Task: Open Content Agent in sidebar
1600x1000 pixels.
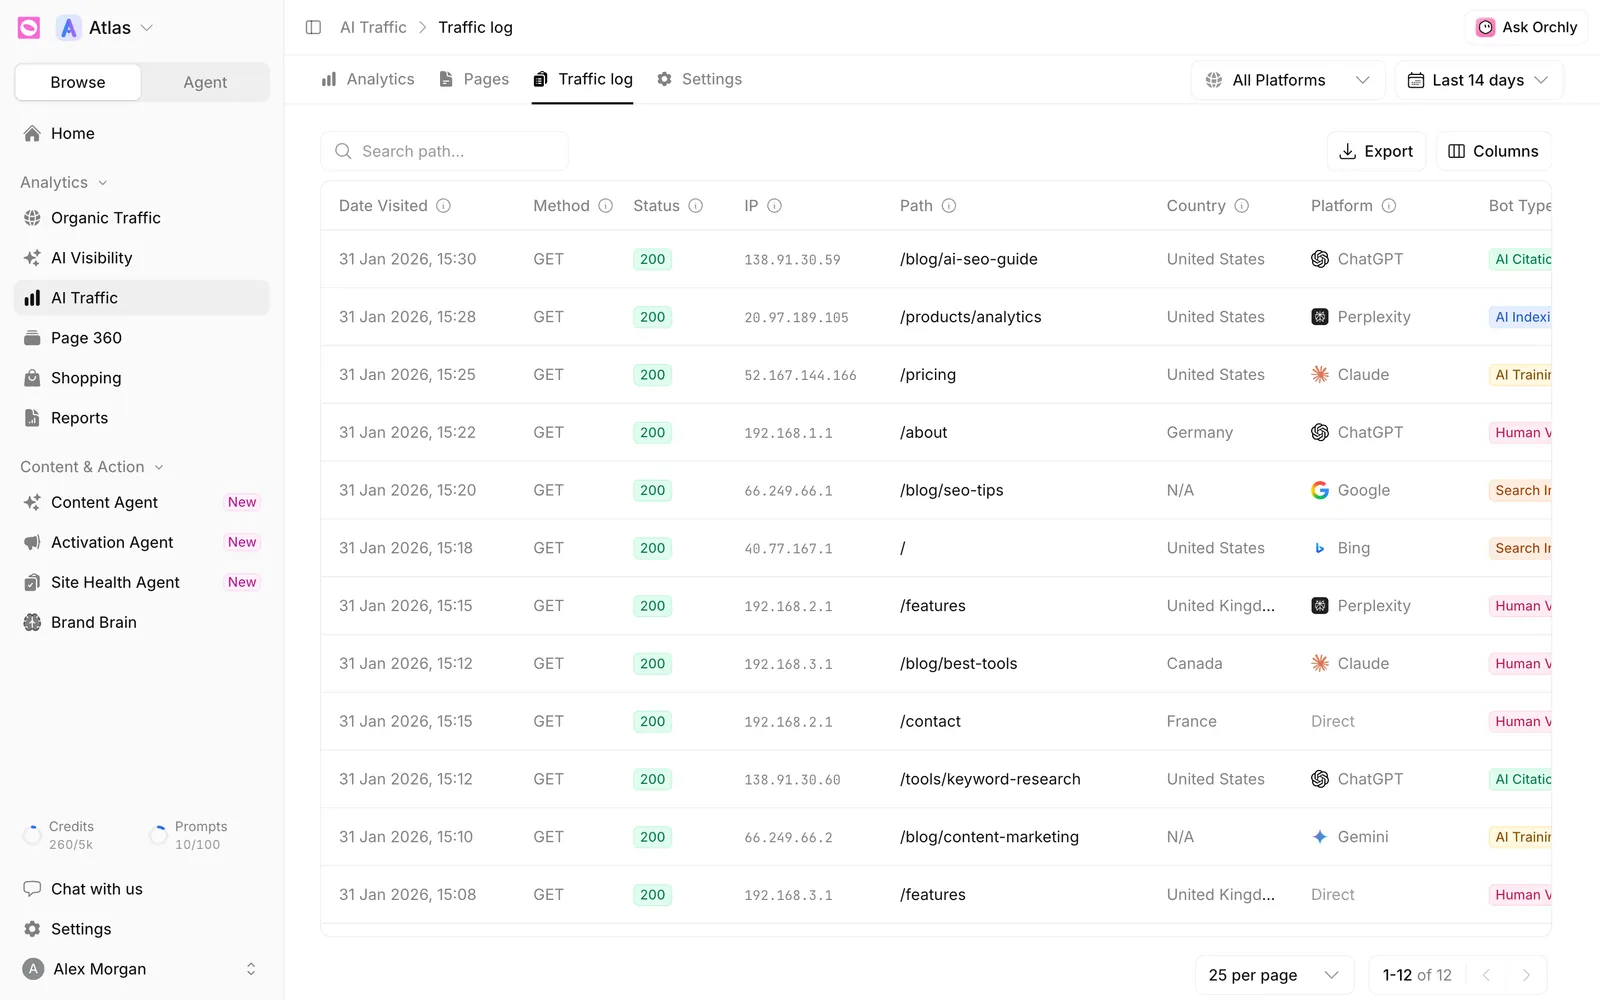Action: click(142, 502)
